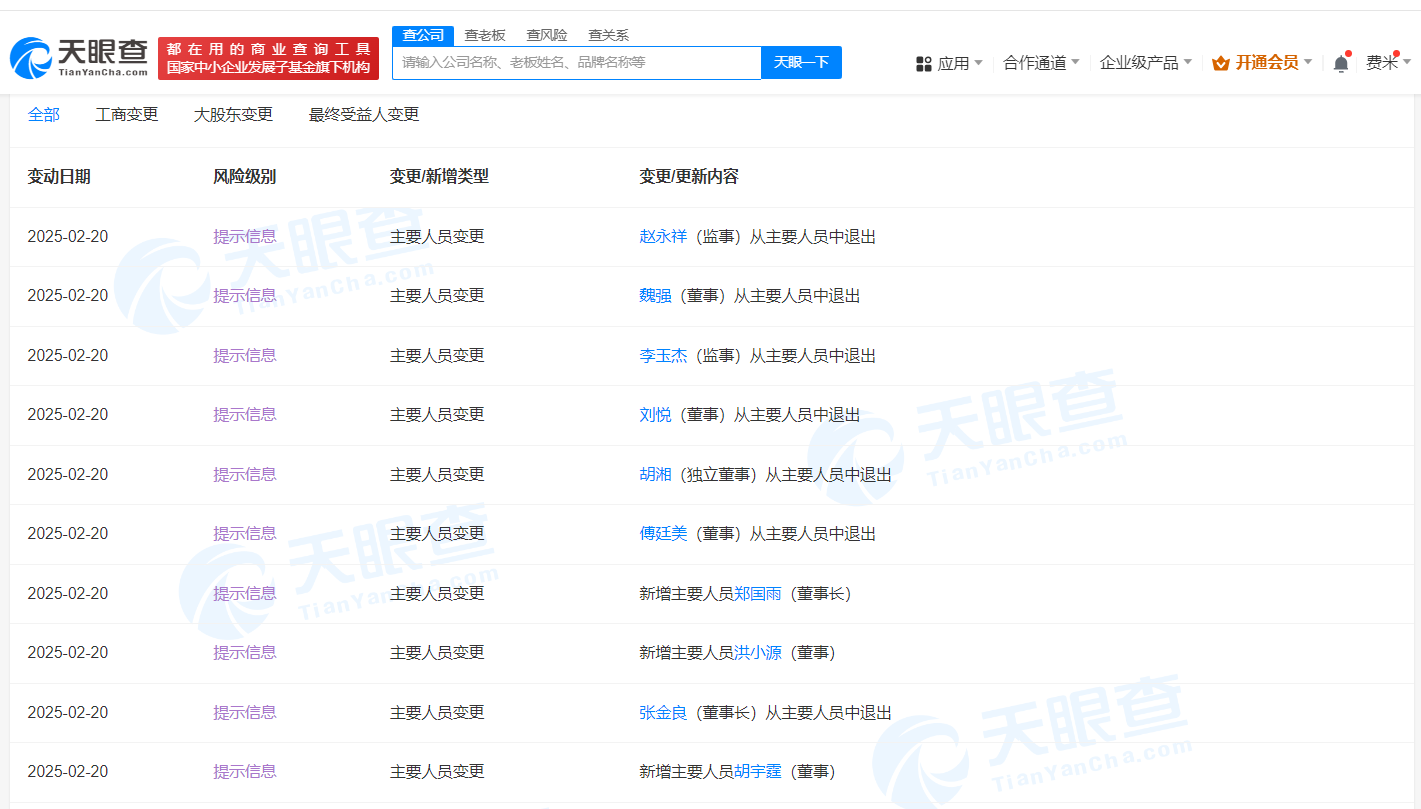This screenshot has height=809, width=1421.
Task: Switch to the 查老板 search tab
Action: click(485, 35)
